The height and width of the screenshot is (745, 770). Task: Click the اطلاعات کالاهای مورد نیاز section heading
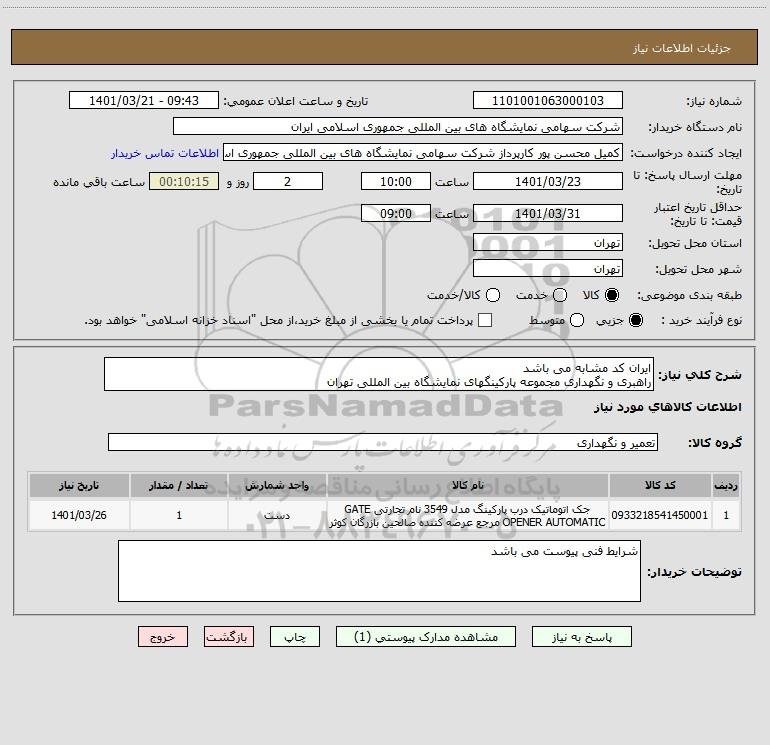click(x=667, y=407)
